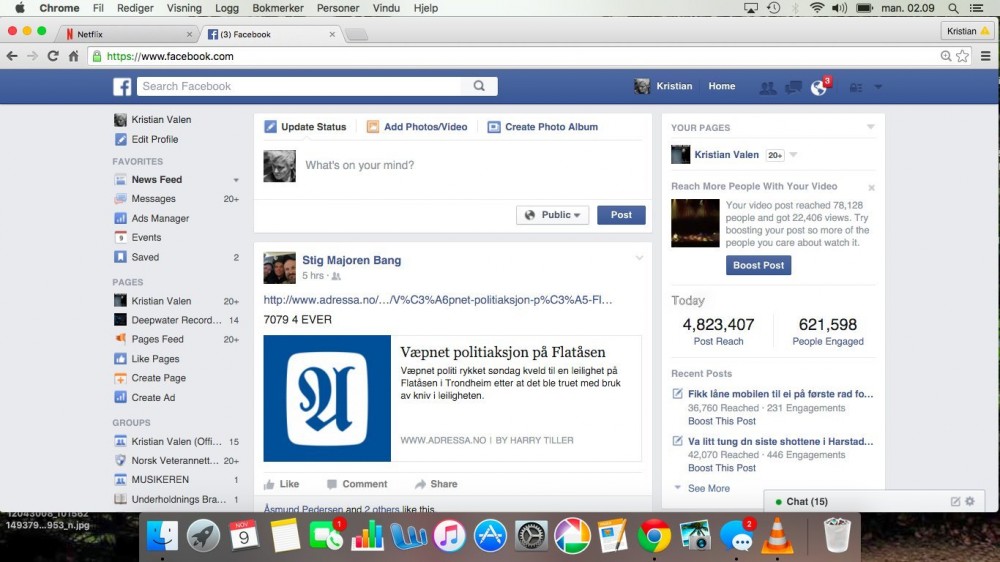
Task: Open Launchpad rocket in the Dock
Action: pyautogui.click(x=203, y=535)
